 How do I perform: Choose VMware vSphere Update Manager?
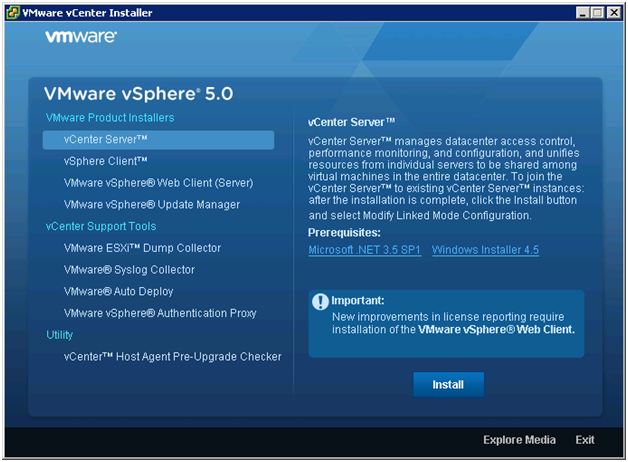152,205
